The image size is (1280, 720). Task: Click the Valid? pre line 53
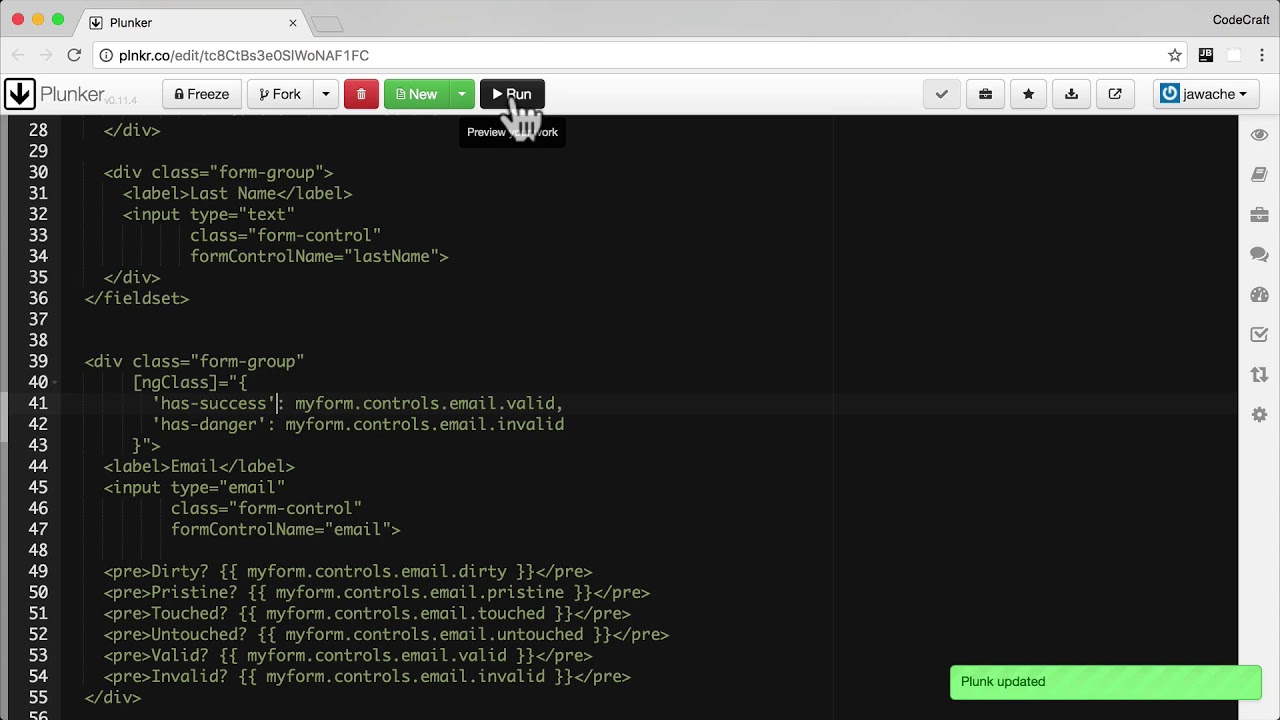tap(348, 655)
